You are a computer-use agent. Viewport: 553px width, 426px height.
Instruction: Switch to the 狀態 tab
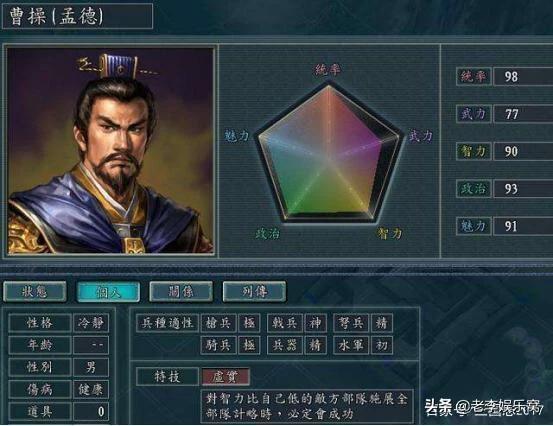click(35, 292)
